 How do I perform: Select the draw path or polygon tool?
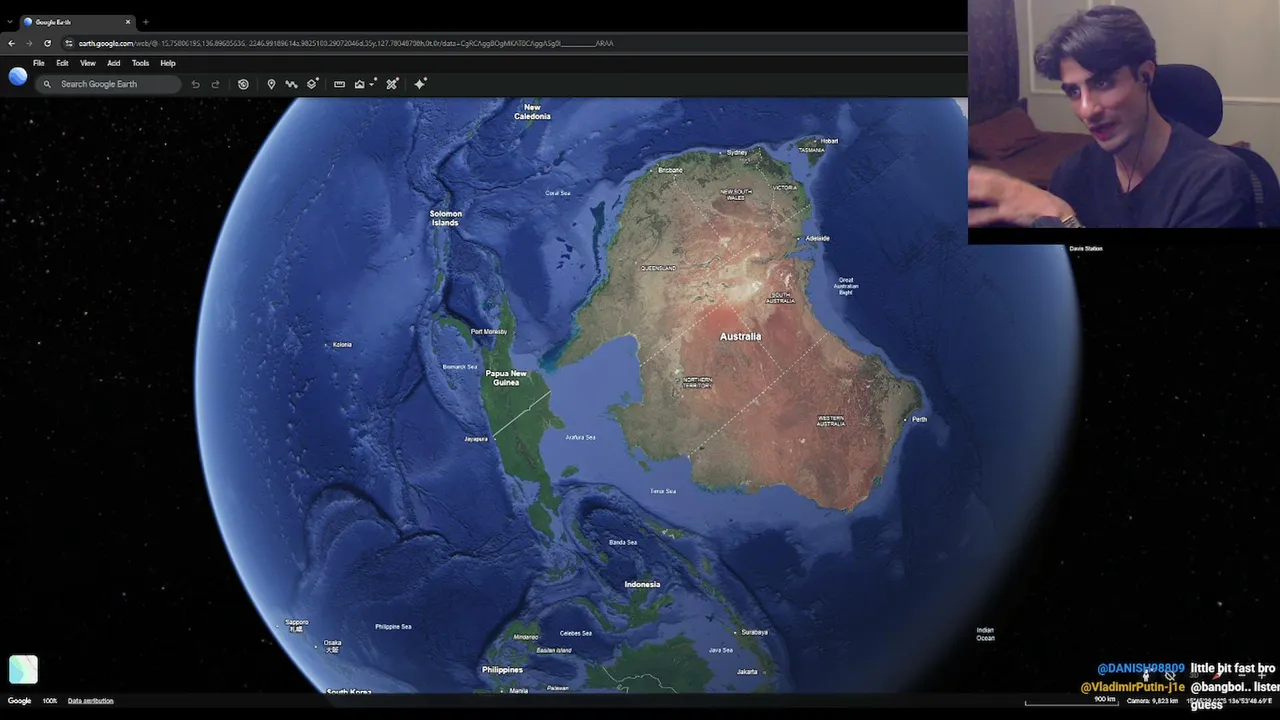[x=291, y=84]
